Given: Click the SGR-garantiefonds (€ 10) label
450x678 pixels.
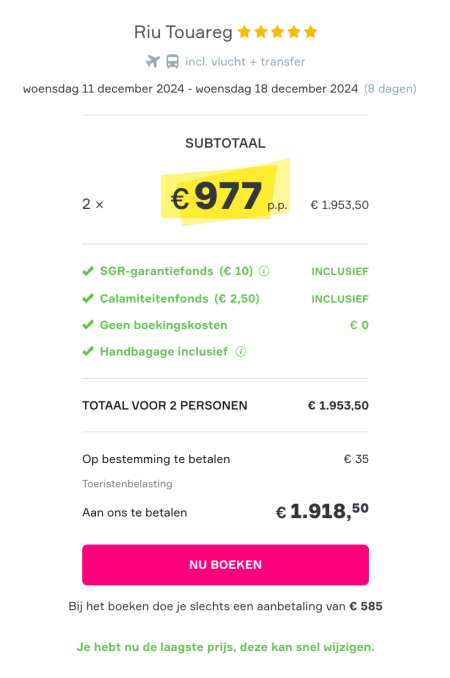Looking at the screenshot, I should pyautogui.click(x=176, y=271).
